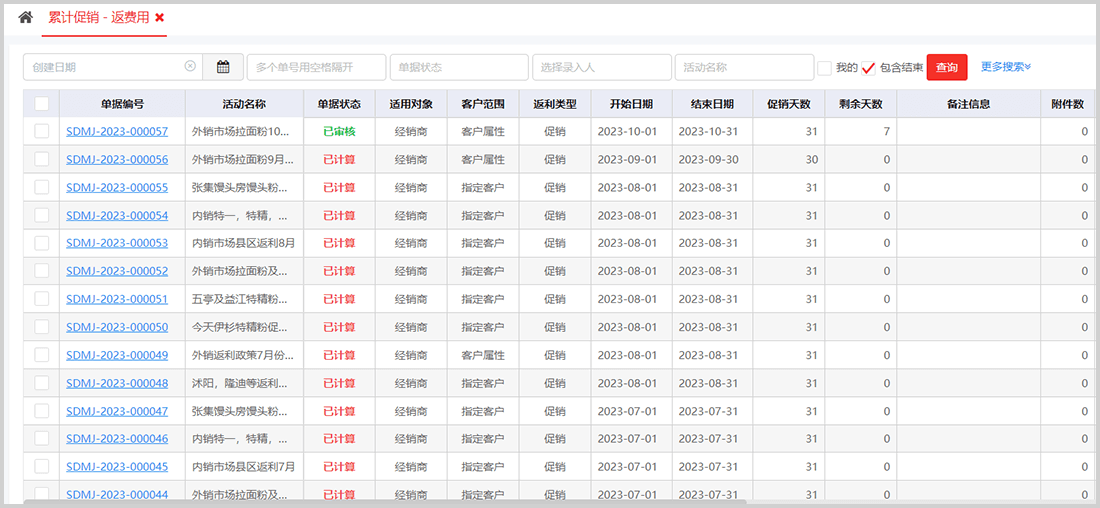Expand 更多搜索 advanced search options
The width and height of the screenshot is (1100, 508).
coord(1005,67)
